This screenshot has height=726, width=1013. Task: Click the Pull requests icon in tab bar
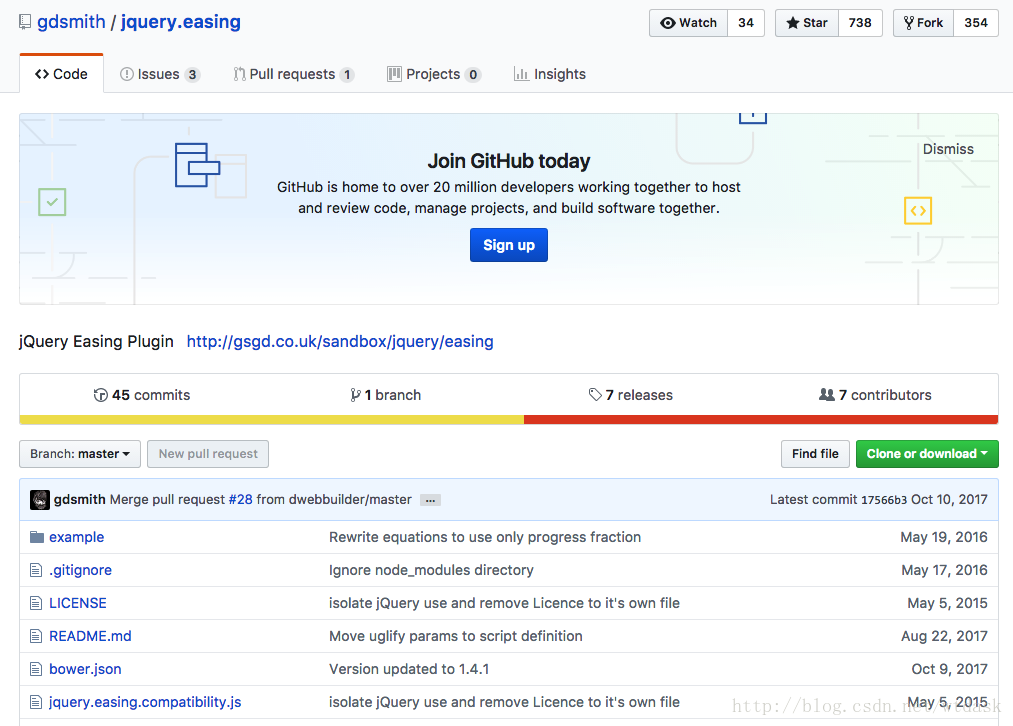coord(239,74)
